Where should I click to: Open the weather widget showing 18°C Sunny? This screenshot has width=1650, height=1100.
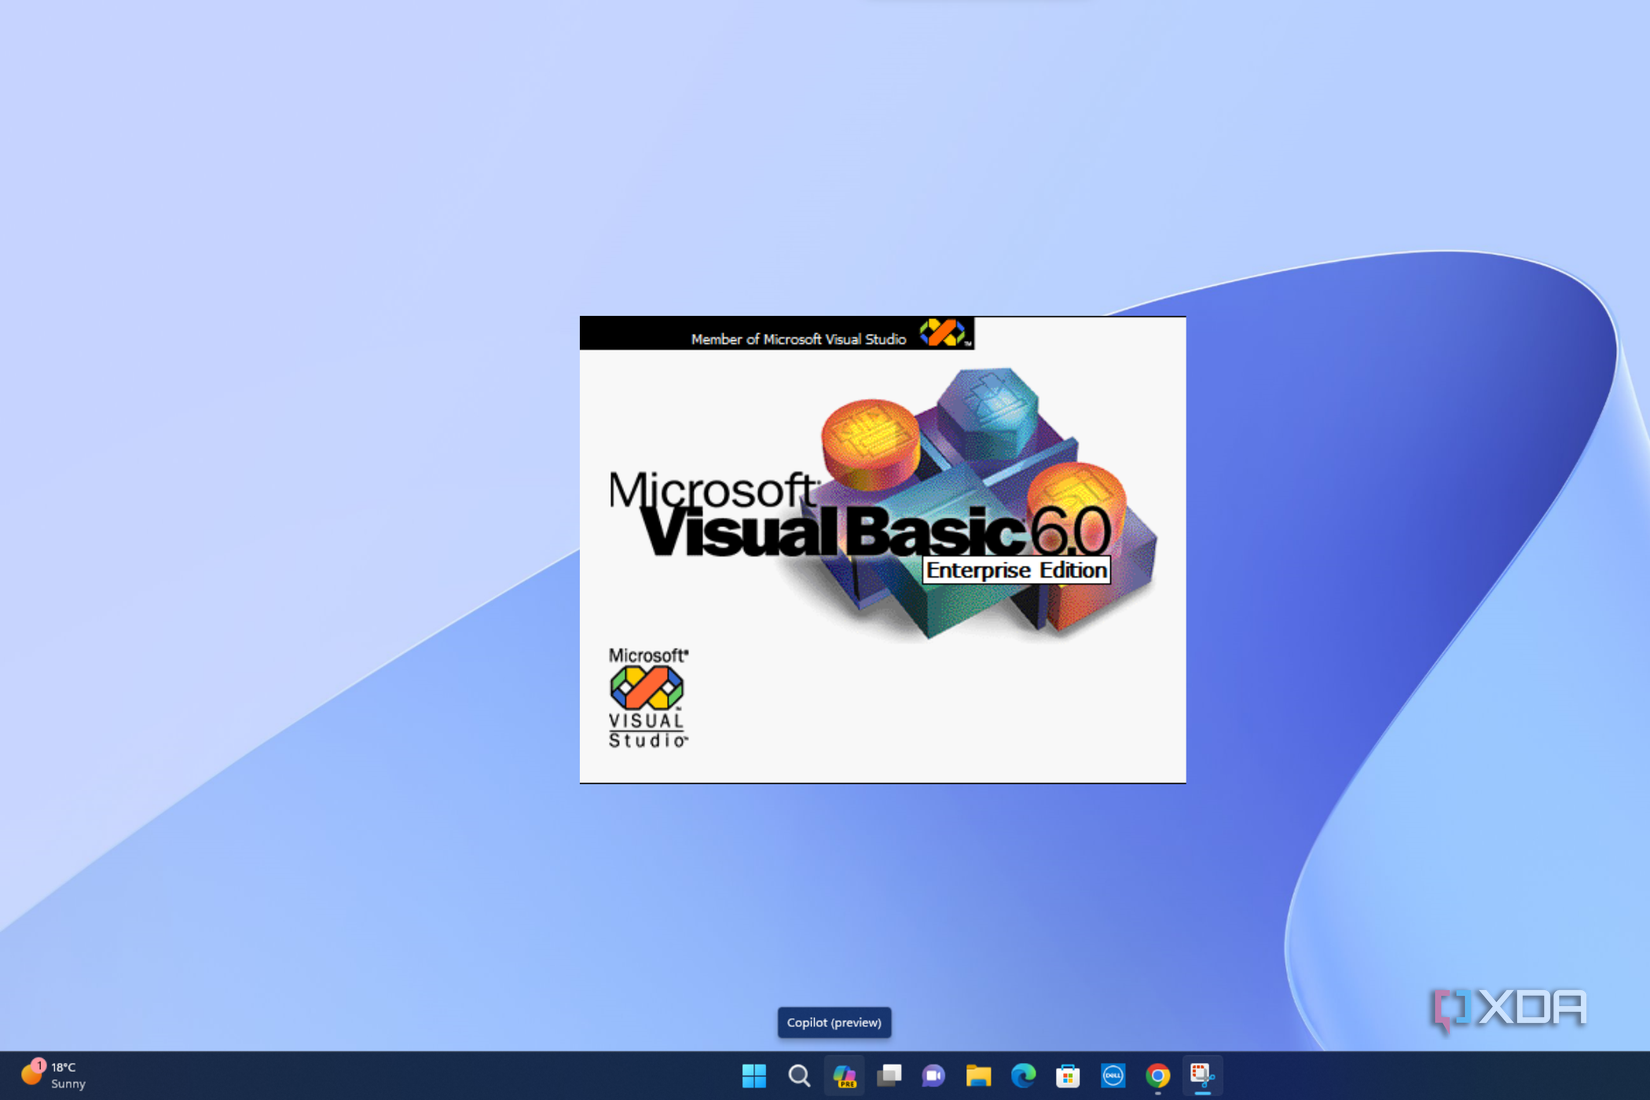pos(55,1075)
